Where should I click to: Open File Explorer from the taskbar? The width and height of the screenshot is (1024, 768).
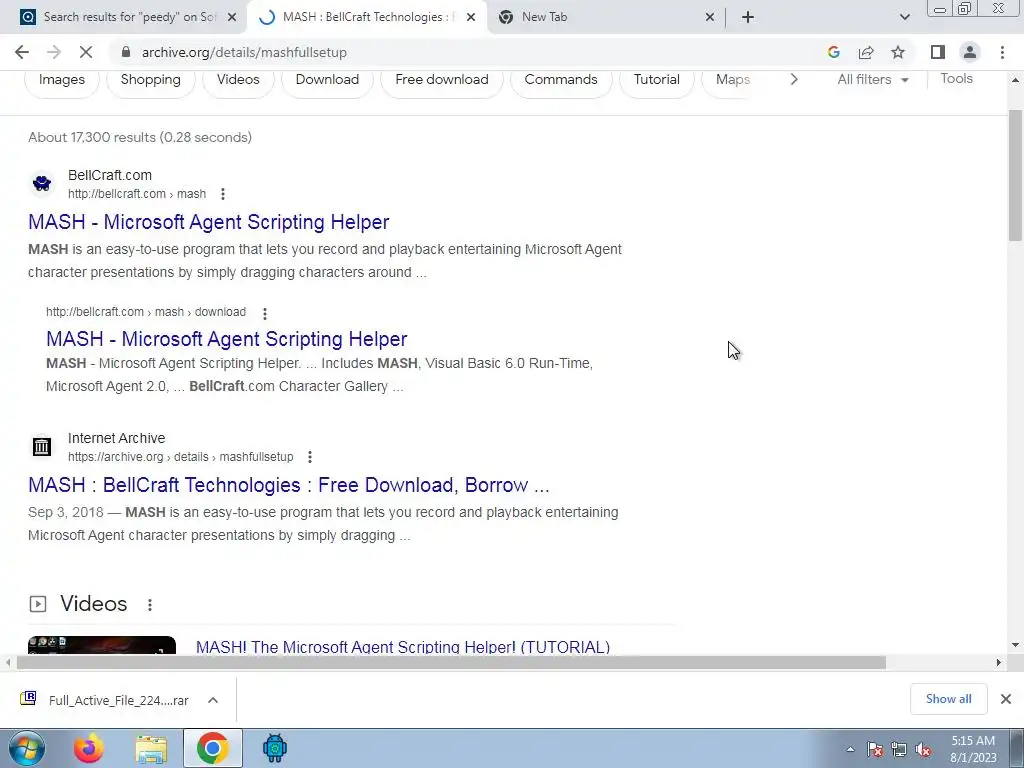tap(151, 748)
